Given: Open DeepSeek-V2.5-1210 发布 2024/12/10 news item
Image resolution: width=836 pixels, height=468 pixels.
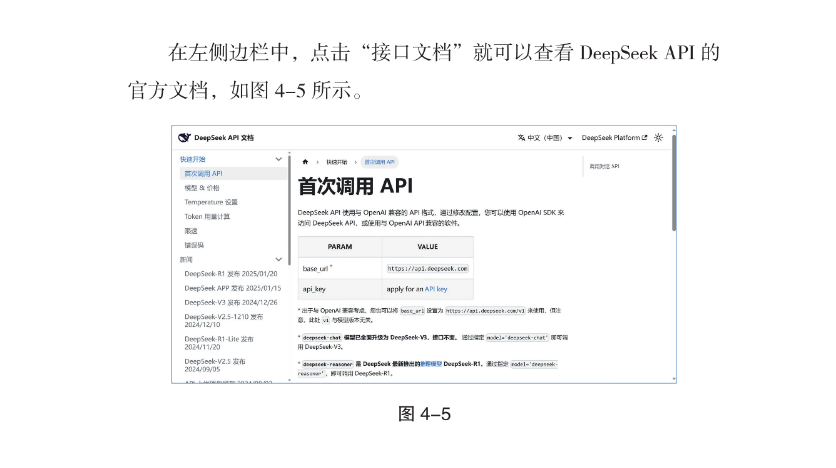Looking at the screenshot, I should tap(224, 320).
